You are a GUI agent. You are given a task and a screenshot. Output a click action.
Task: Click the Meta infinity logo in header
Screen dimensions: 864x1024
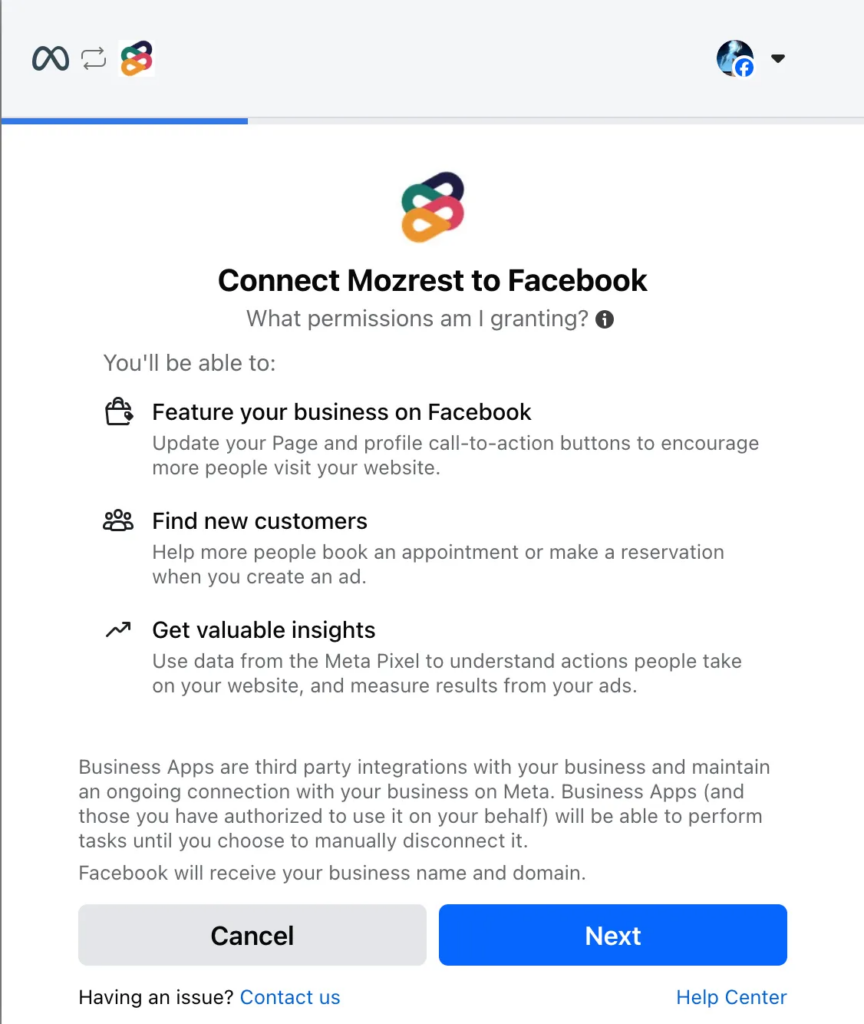pyautogui.click(x=50, y=59)
